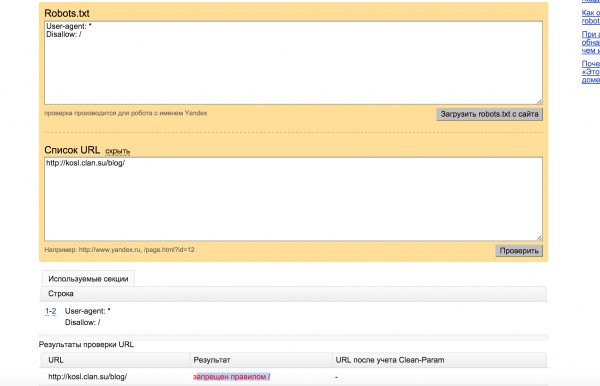This screenshot has height=386, width=600.
Task: Select http://kosl.clan.su/blog/ result cell
Action: tap(88, 377)
